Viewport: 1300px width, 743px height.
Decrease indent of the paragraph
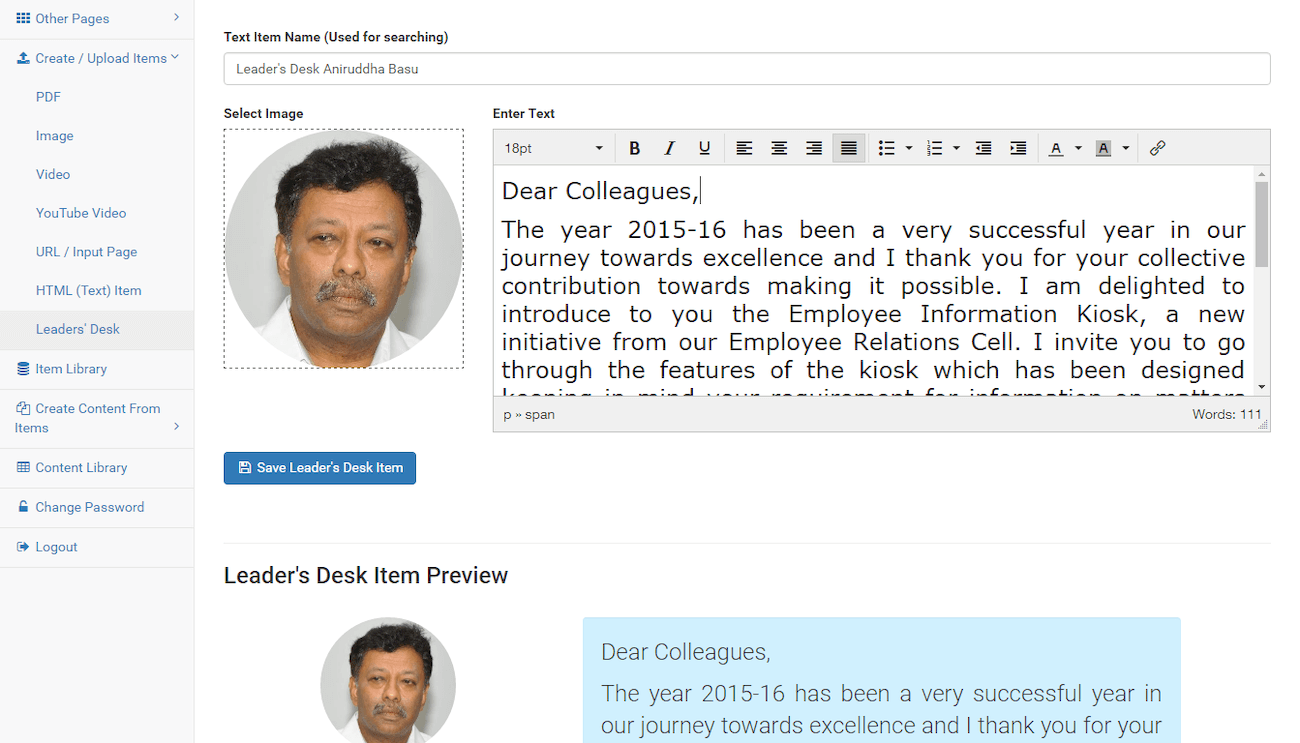click(x=983, y=148)
